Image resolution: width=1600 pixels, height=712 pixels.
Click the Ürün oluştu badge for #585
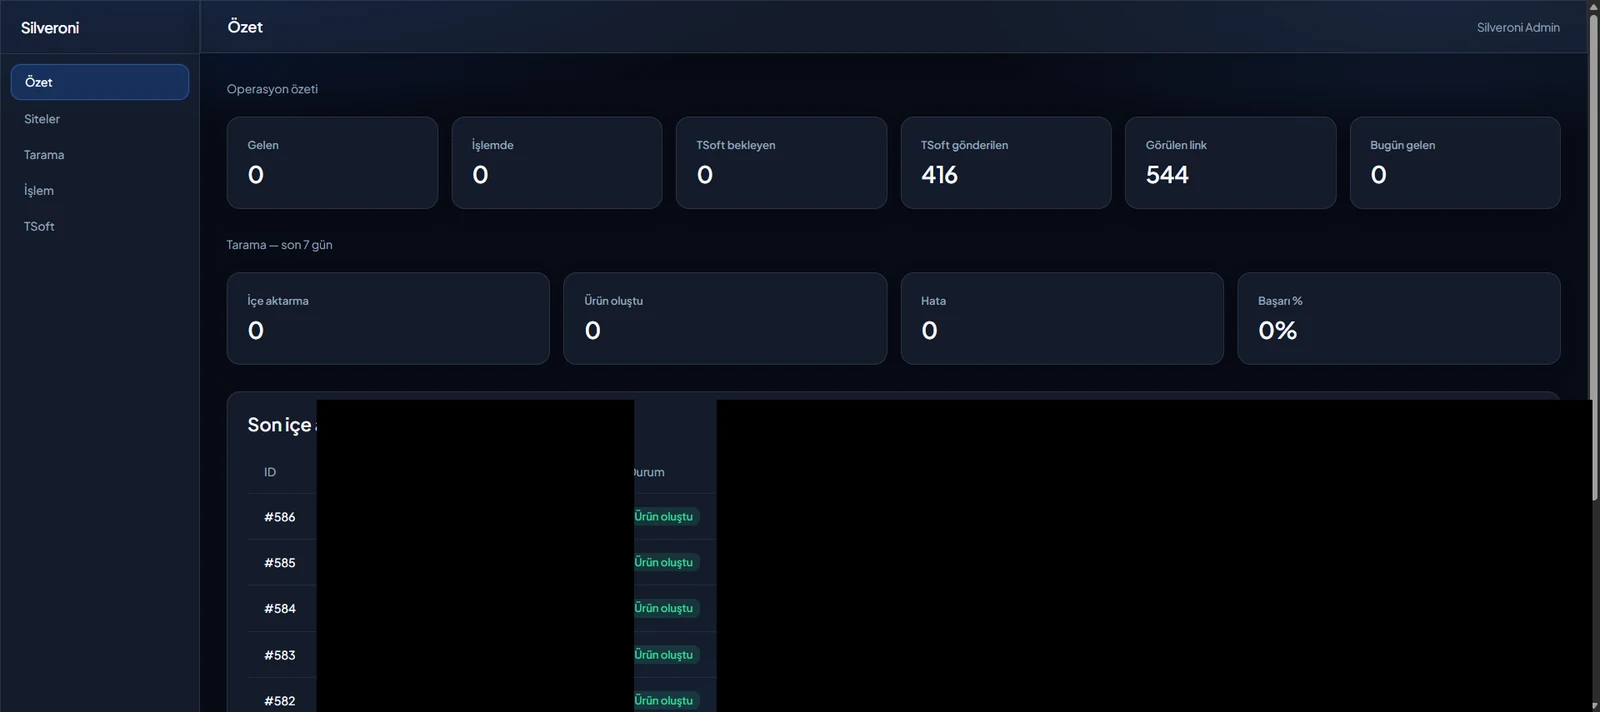pos(665,563)
